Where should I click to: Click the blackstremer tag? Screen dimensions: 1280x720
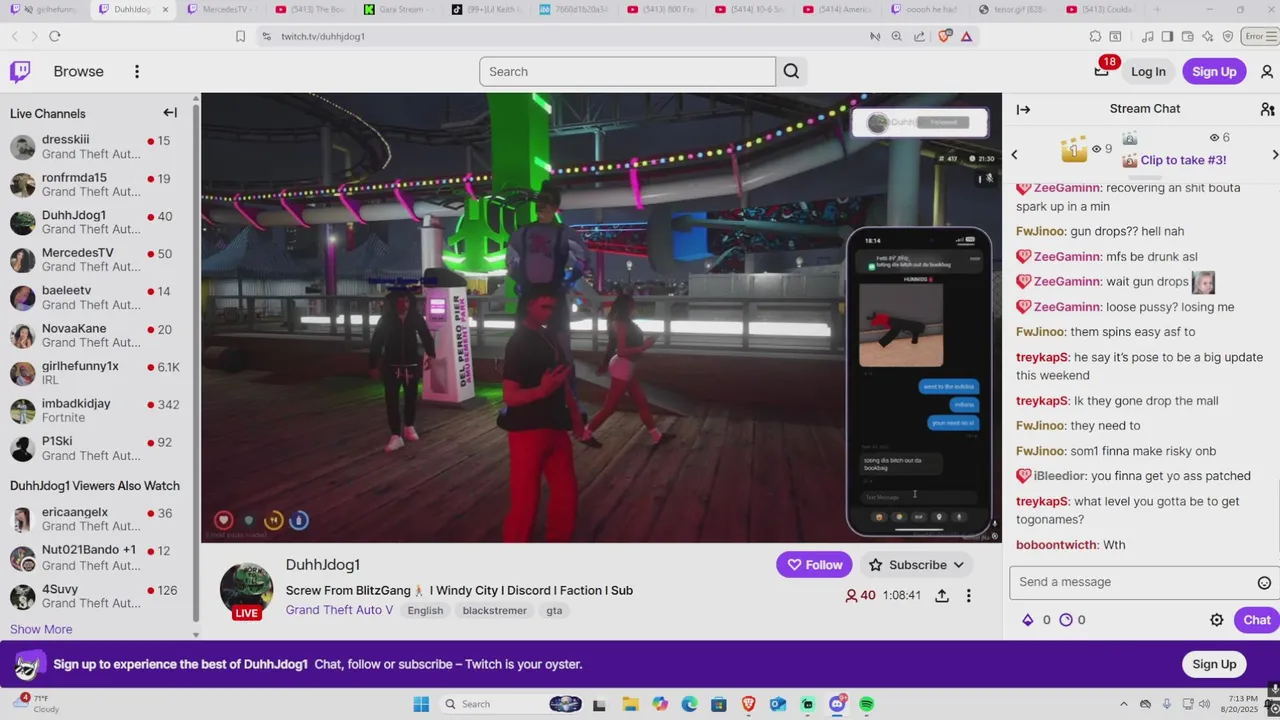494,610
